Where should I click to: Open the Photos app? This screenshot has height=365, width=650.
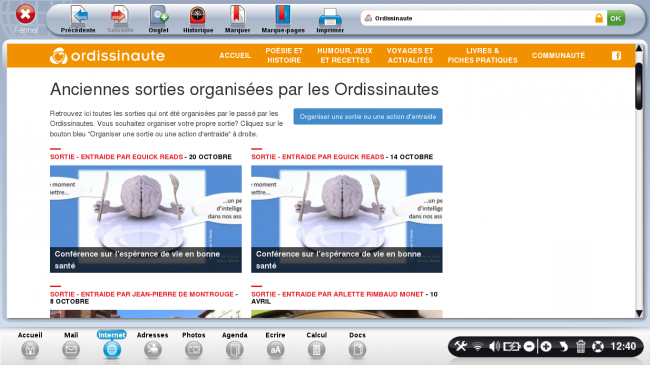pyautogui.click(x=194, y=345)
